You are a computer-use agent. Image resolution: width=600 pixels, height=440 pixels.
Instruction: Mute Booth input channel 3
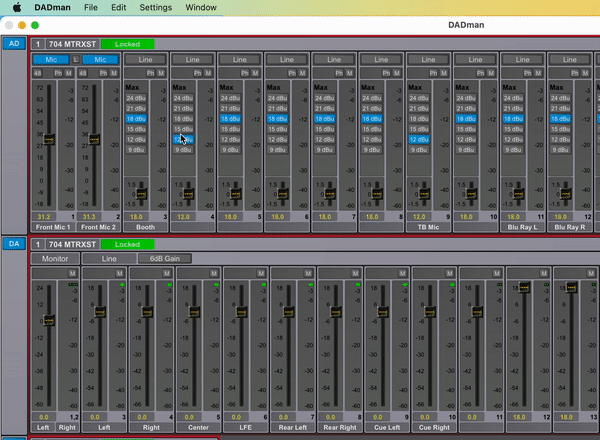click(x=161, y=73)
